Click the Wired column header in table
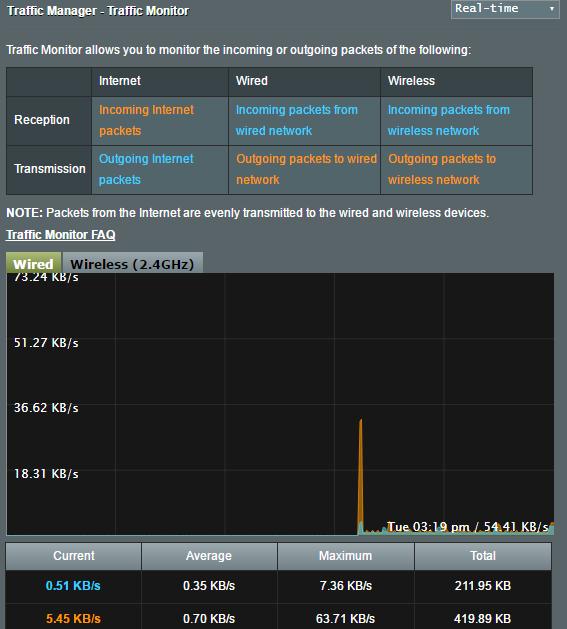The image size is (567, 629). [304, 82]
